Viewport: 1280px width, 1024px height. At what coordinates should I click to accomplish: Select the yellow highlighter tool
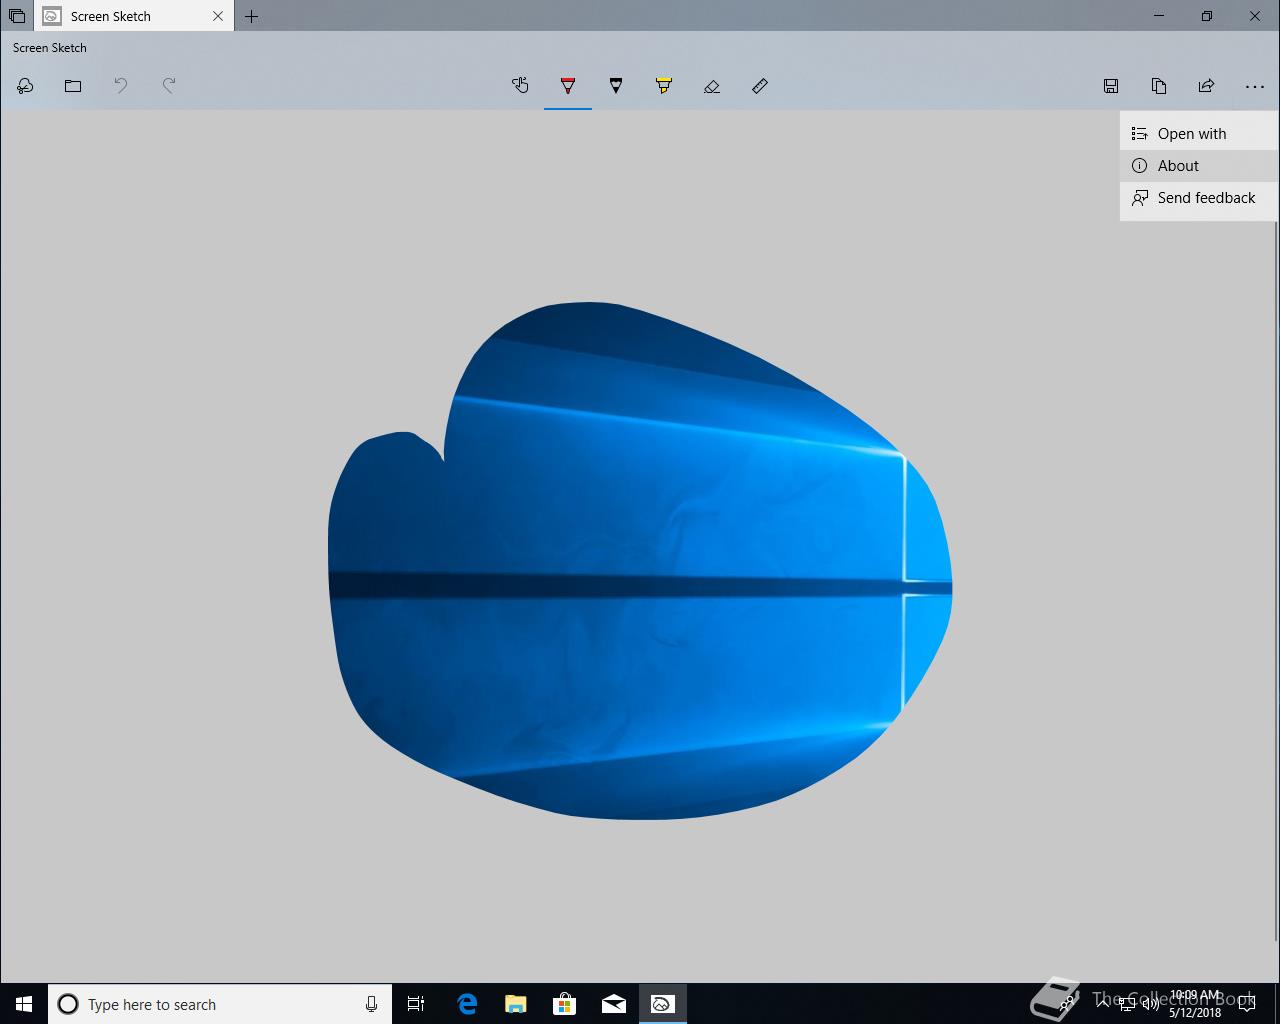pyautogui.click(x=664, y=86)
